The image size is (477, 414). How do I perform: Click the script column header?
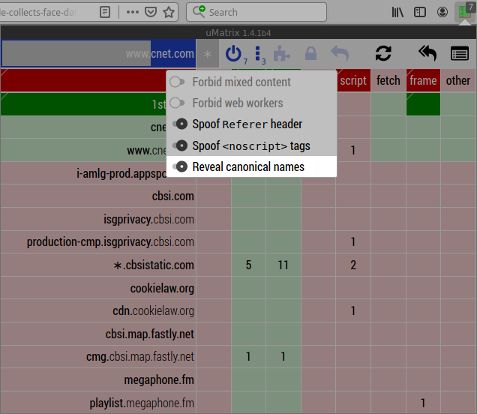point(353,81)
